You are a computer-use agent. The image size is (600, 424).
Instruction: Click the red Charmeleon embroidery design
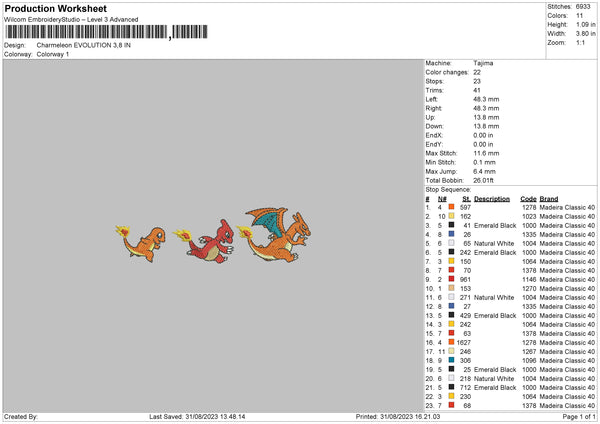click(x=204, y=241)
